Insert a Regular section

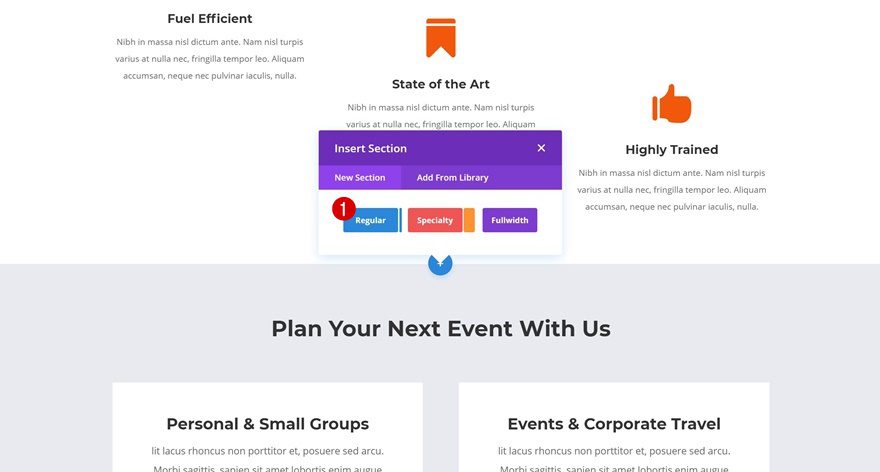371,220
